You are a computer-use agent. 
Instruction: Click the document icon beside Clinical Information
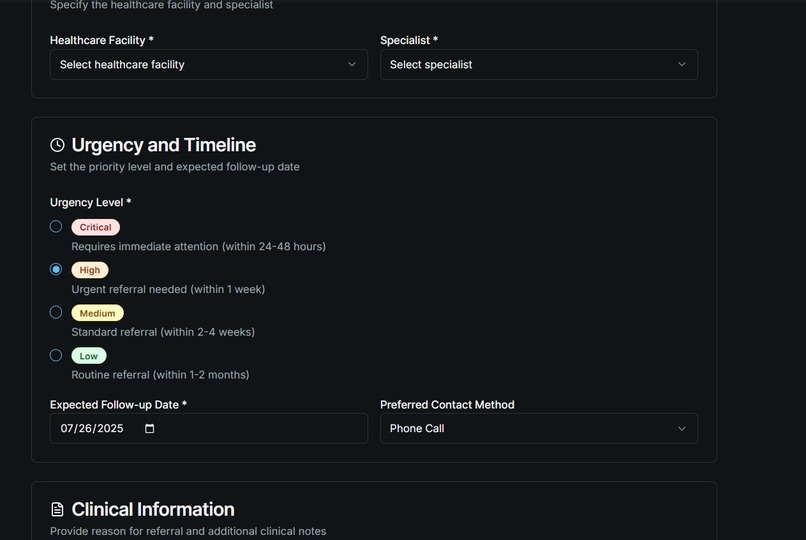[x=58, y=509]
